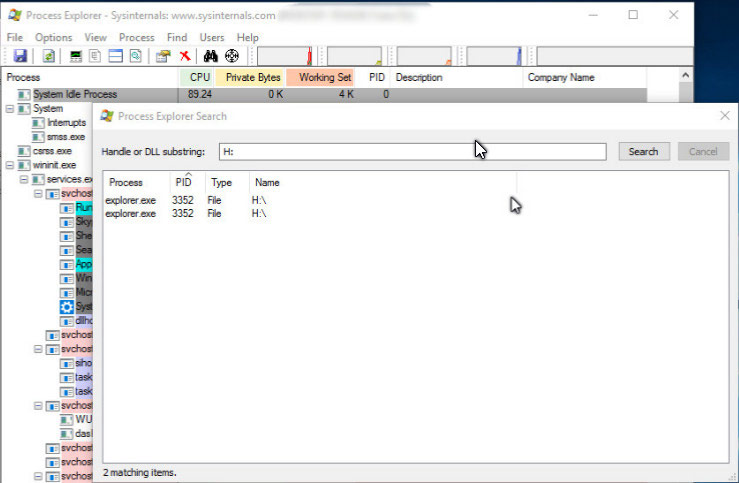Open the Options menu
Screen dimensions: 739x483
pyautogui.click(x=53, y=37)
